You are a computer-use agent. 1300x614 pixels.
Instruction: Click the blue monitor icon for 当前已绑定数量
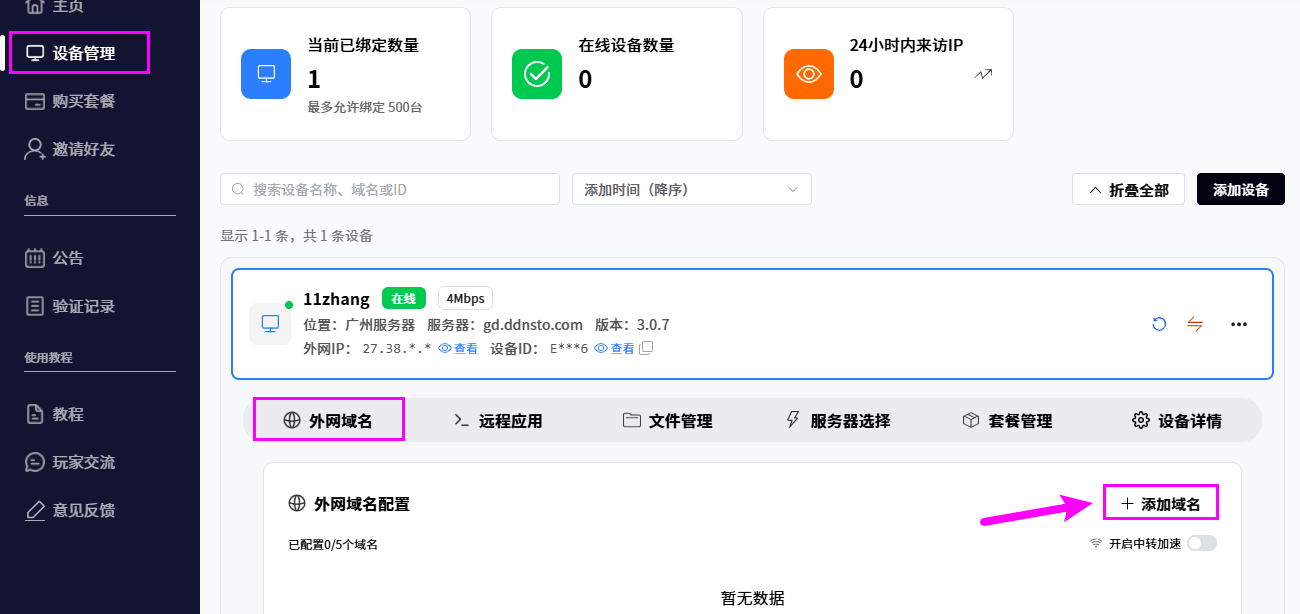[266, 74]
